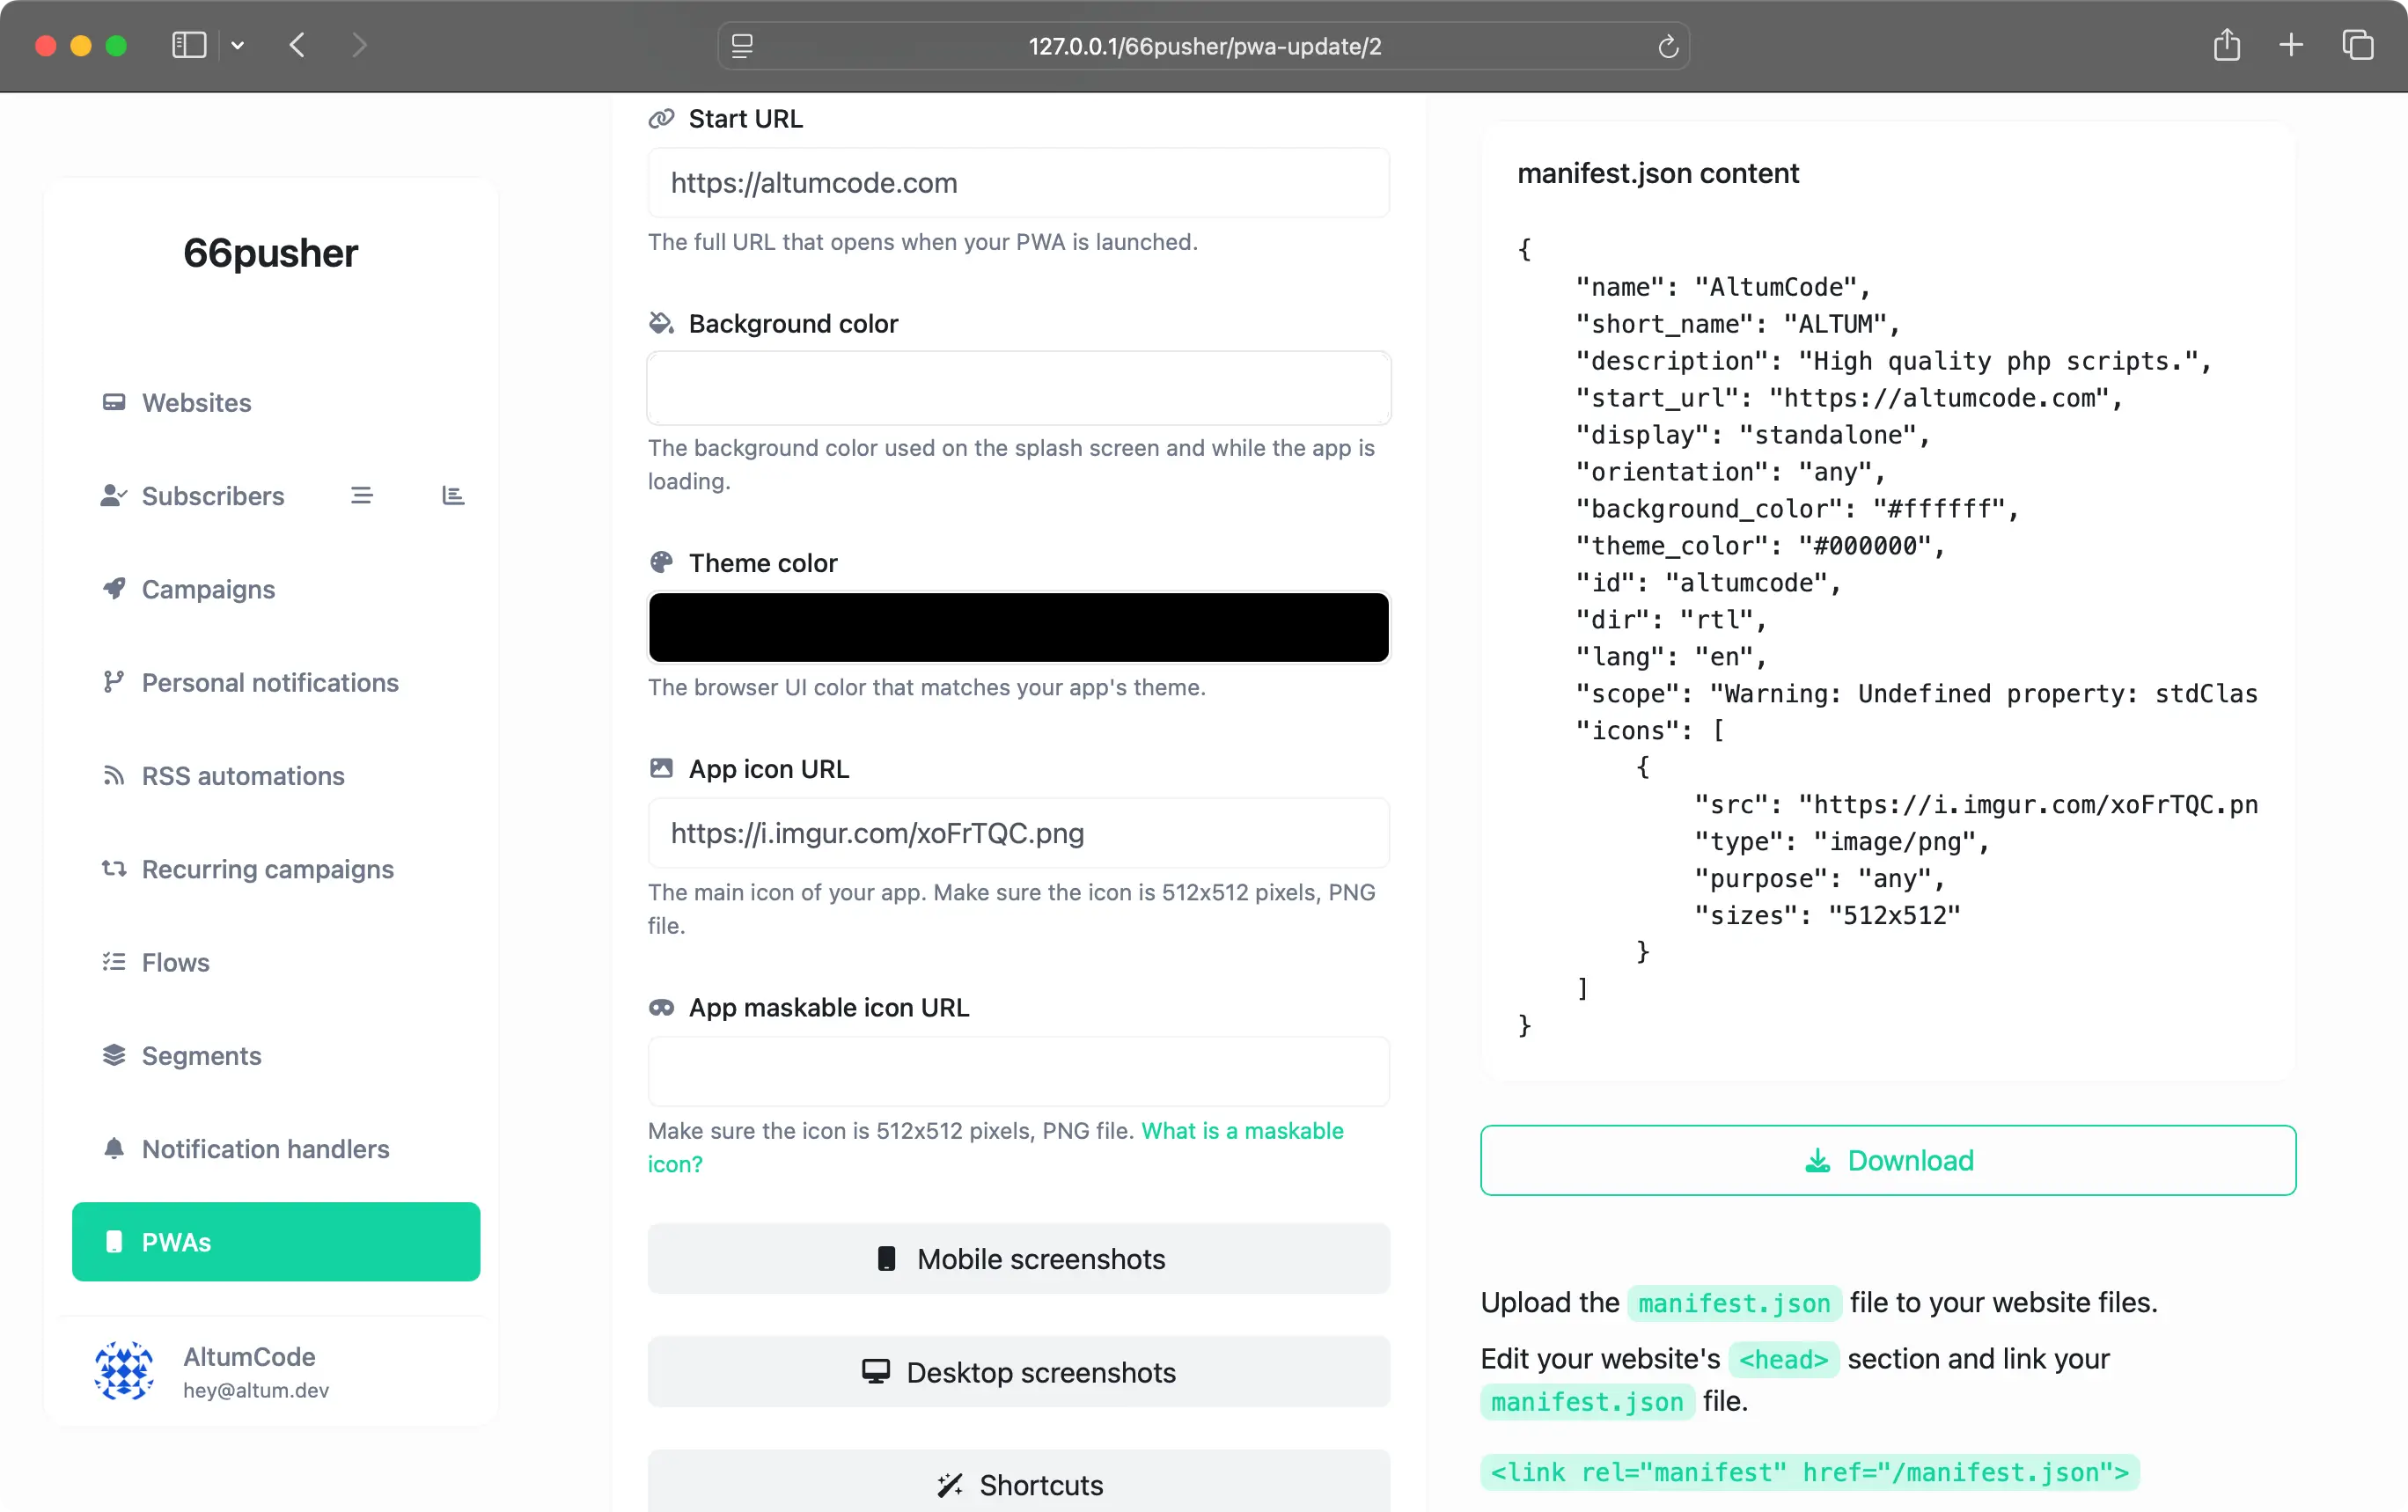Focus the App icon URL field
Image resolution: width=2408 pixels, height=1512 pixels.
(x=1018, y=833)
